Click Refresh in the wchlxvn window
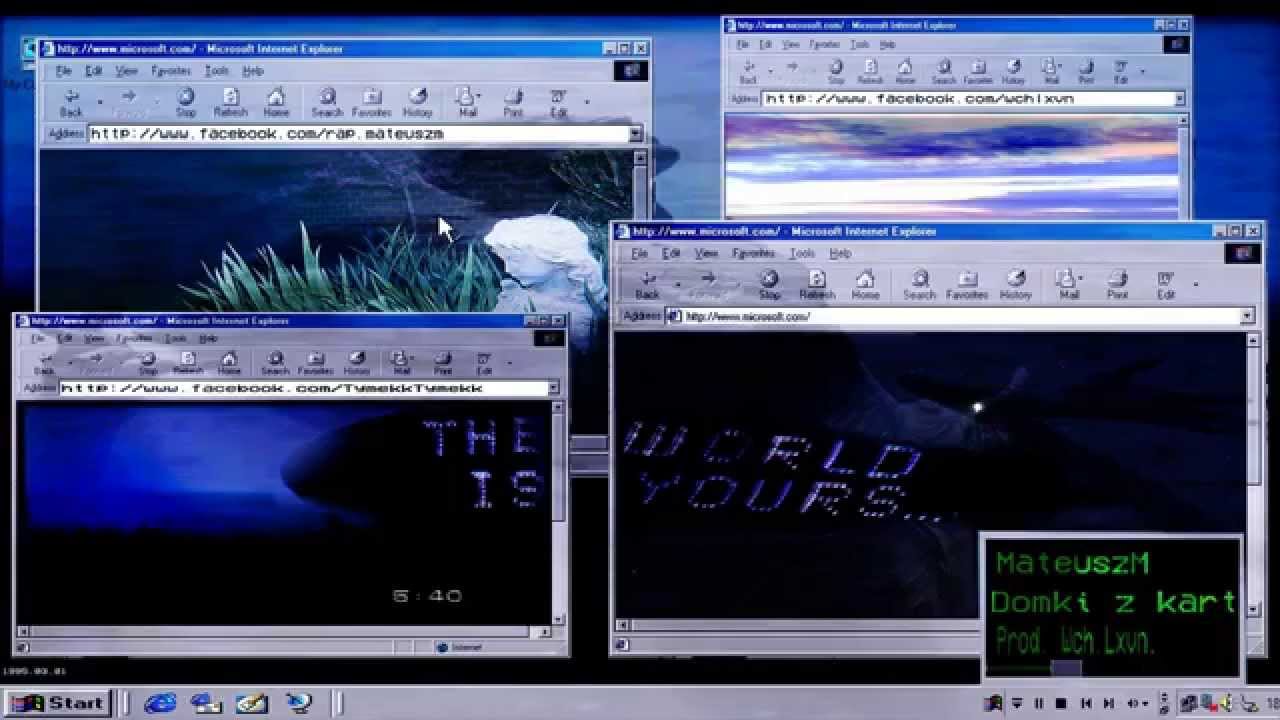Screen dimensions: 1280x720 pyautogui.click(x=870, y=72)
